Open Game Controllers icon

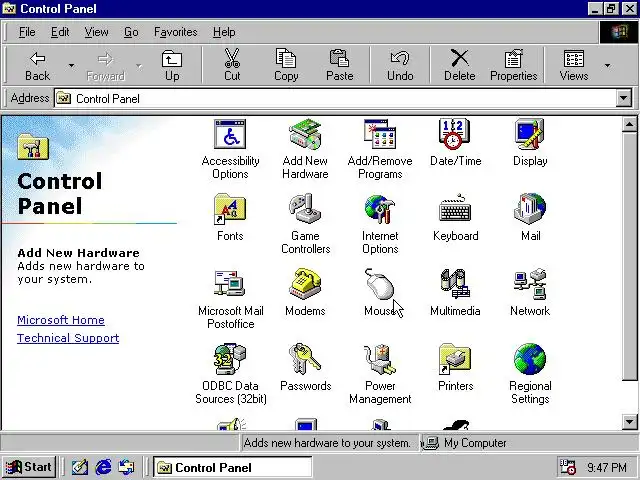point(305,209)
